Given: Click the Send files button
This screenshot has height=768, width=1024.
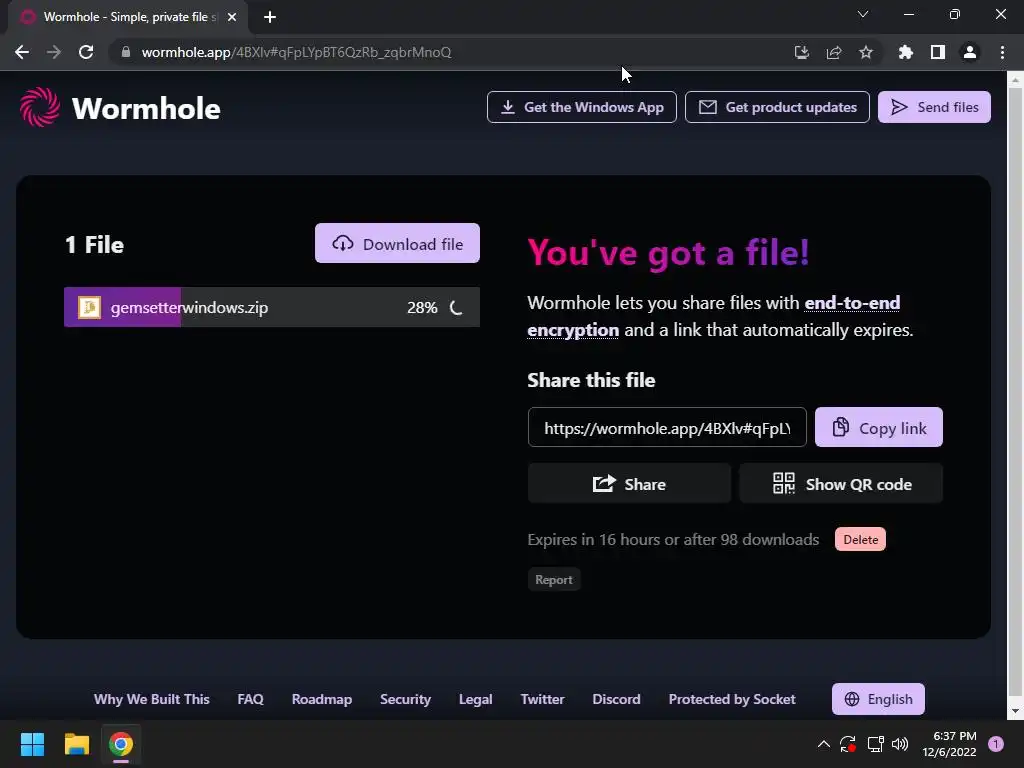Looking at the screenshot, I should [x=934, y=107].
